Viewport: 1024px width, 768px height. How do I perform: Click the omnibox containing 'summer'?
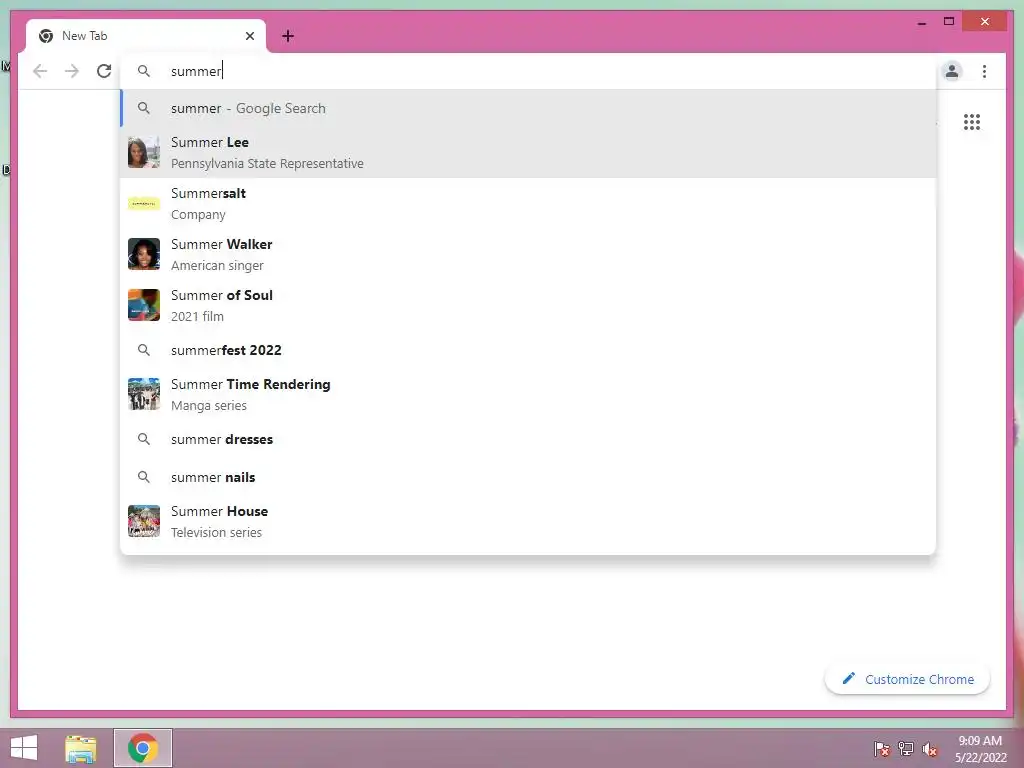click(x=529, y=71)
